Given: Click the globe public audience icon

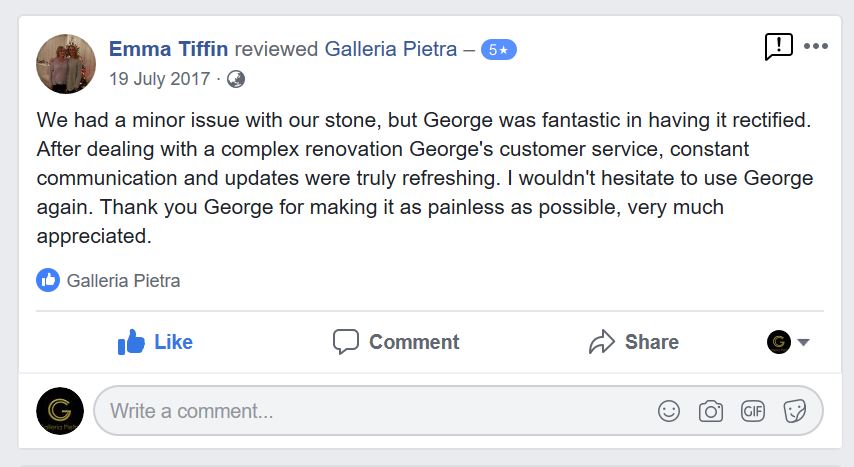Looking at the screenshot, I should tap(236, 78).
